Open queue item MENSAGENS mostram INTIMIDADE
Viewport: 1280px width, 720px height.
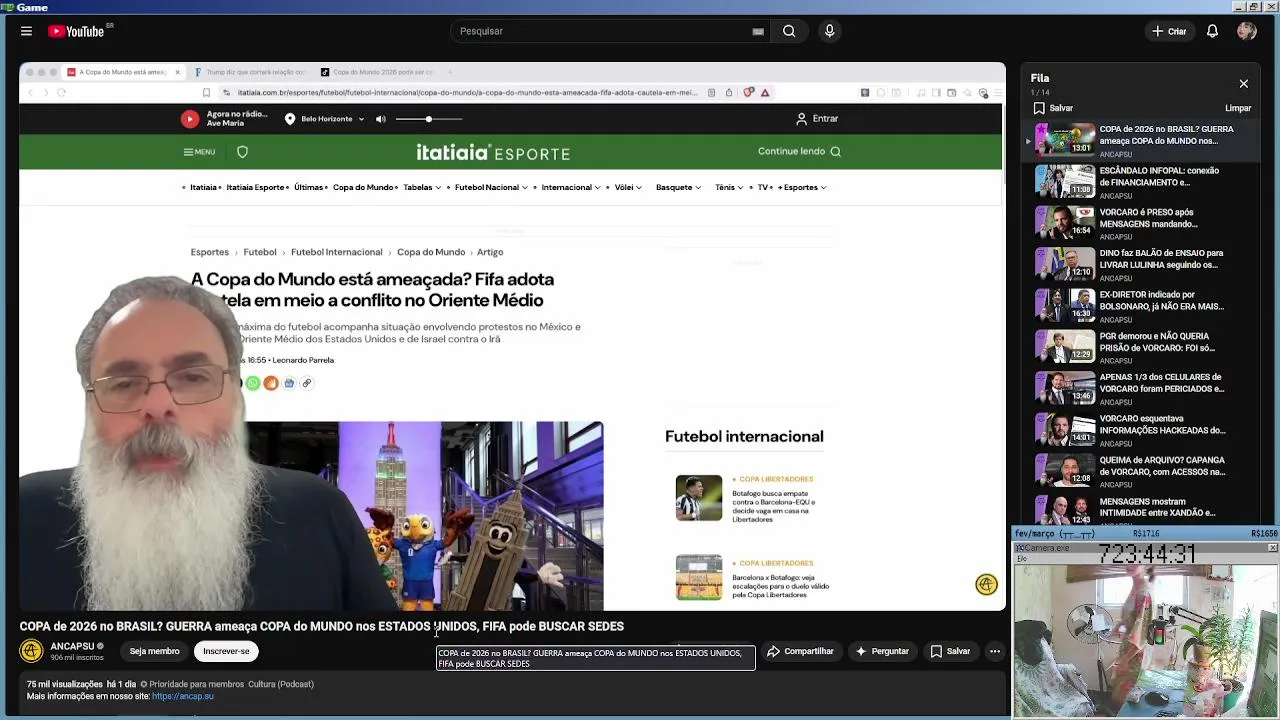pos(1140,507)
